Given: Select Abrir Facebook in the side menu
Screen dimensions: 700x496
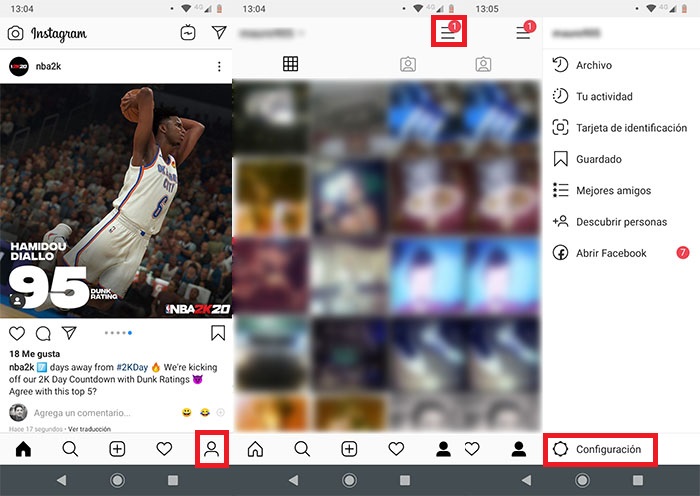Looking at the screenshot, I should pyautogui.click(x=621, y=253).
